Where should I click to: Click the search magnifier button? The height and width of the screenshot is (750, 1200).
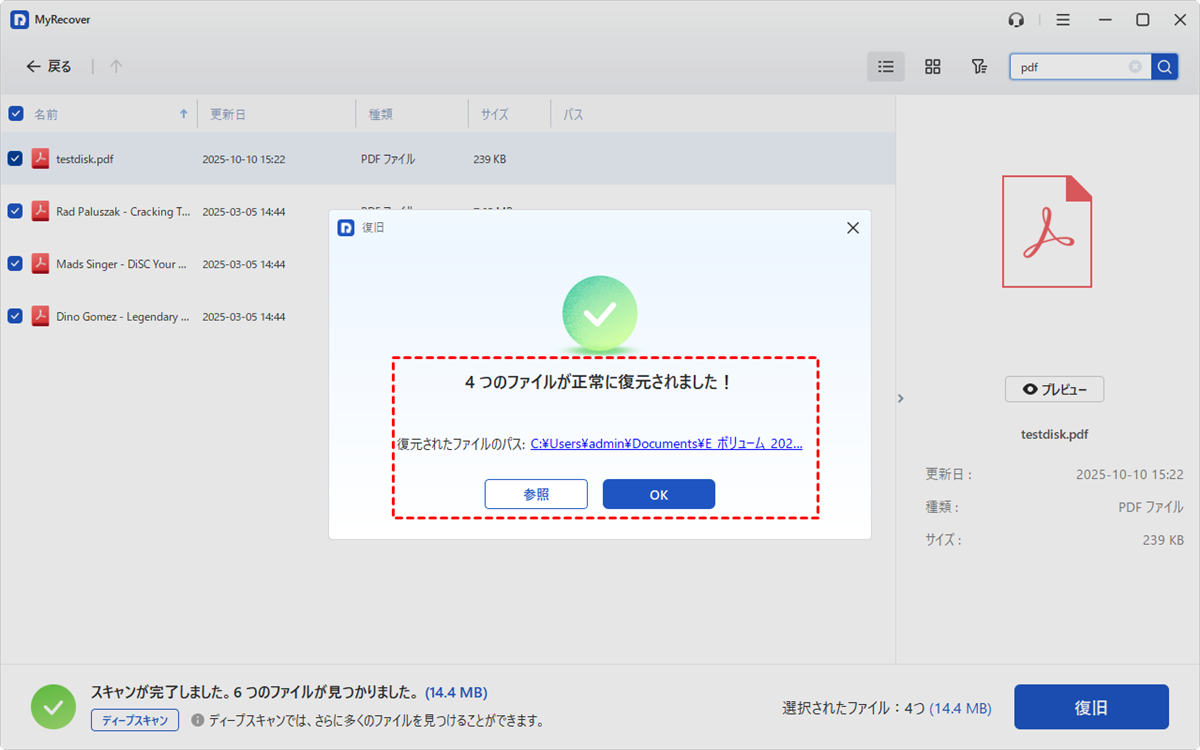[1164, 67]
